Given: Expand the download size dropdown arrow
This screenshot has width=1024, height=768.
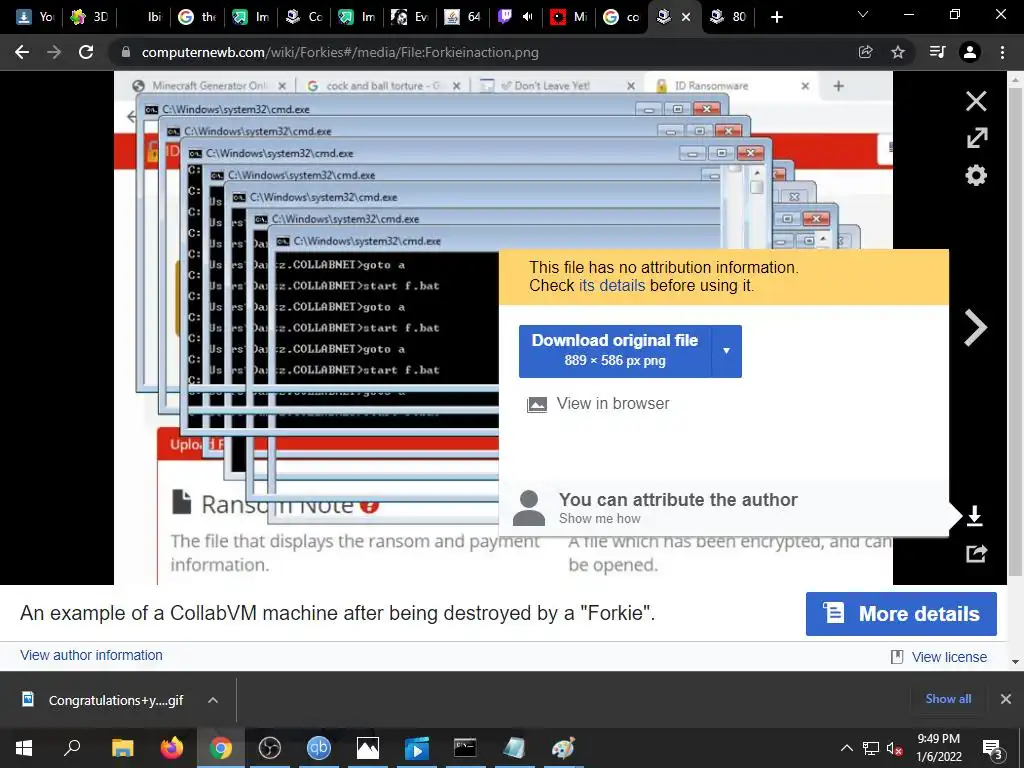Looking at the screenshot, I should click(726, 351).
